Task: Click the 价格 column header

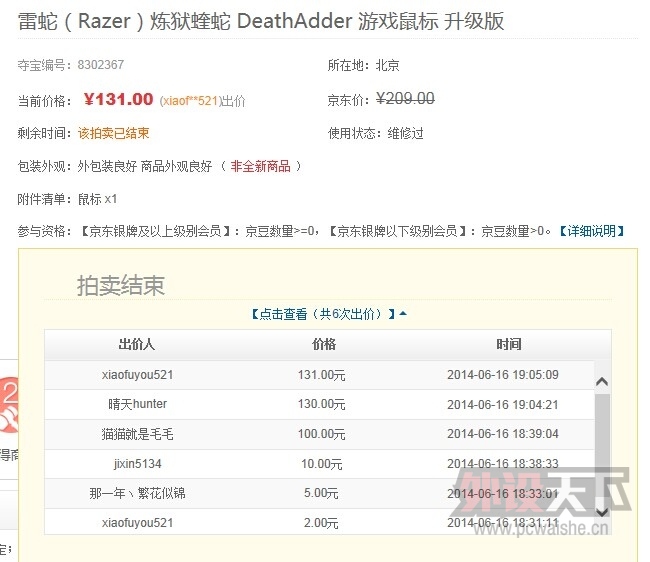Action: click(324, 344)
